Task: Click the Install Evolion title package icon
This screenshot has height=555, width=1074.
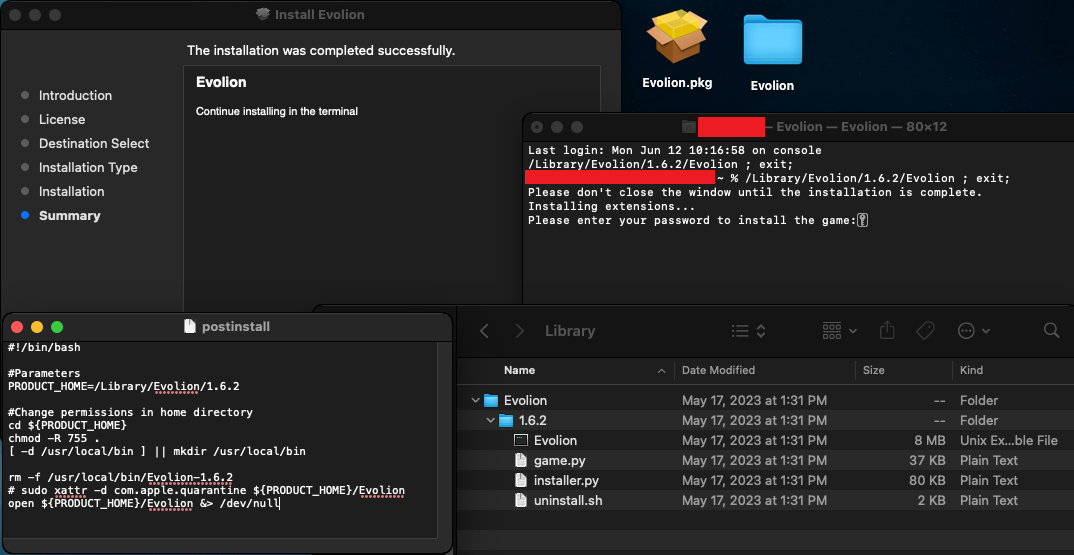Action: 263,14
